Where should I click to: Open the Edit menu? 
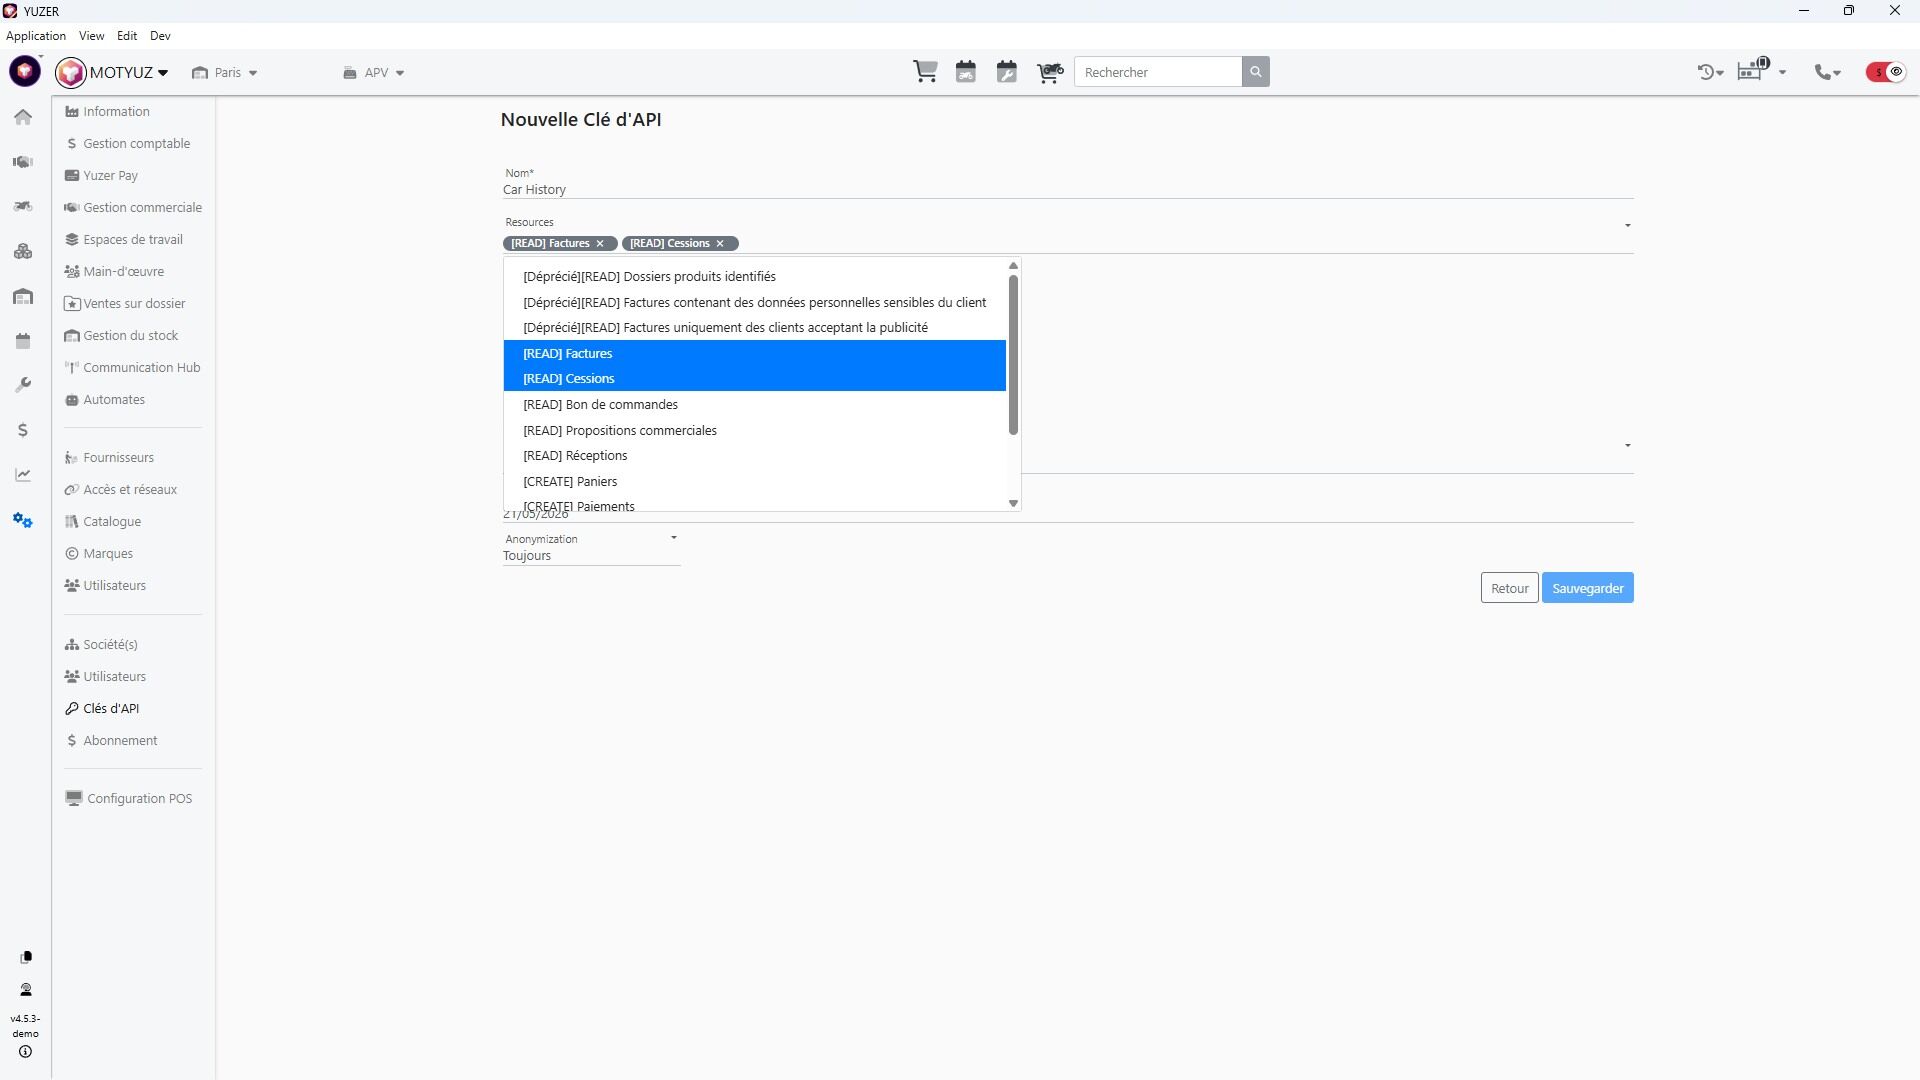(127, 36)
